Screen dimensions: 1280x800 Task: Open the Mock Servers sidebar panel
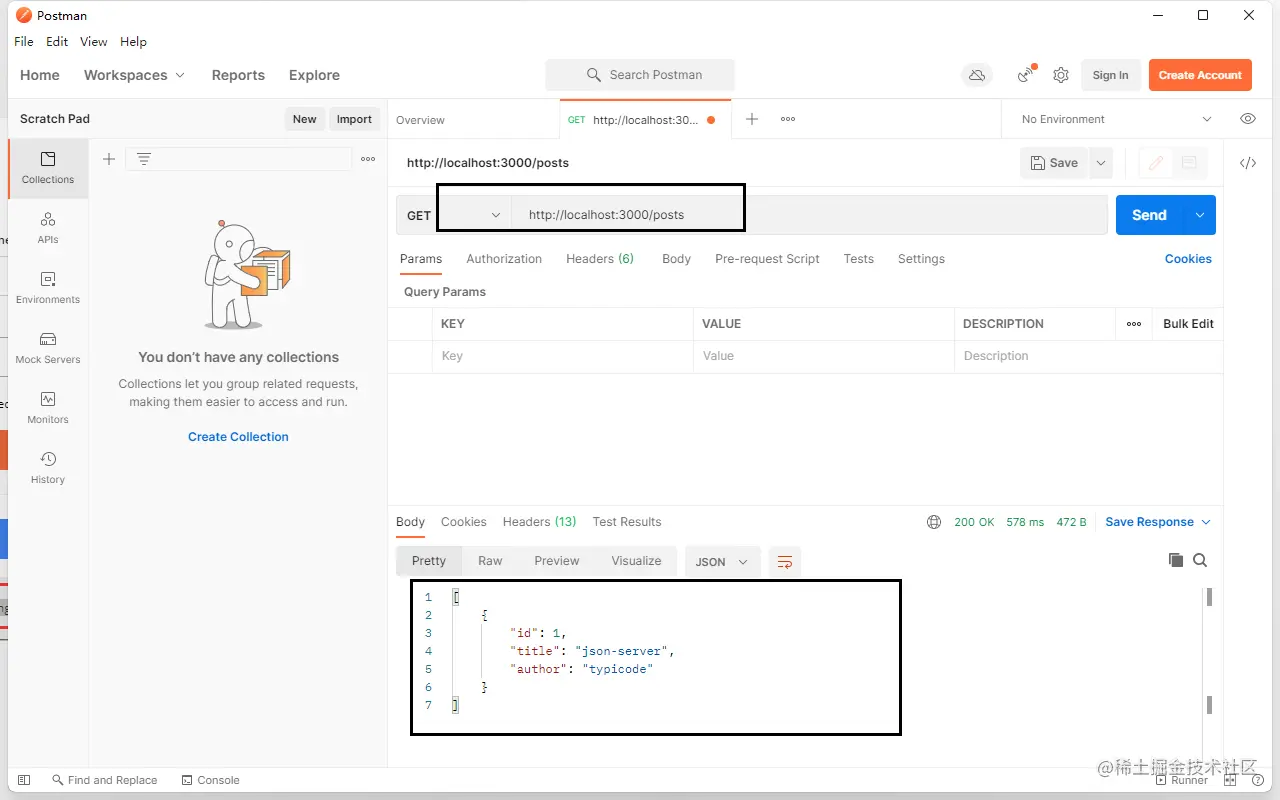pos(48,348)
